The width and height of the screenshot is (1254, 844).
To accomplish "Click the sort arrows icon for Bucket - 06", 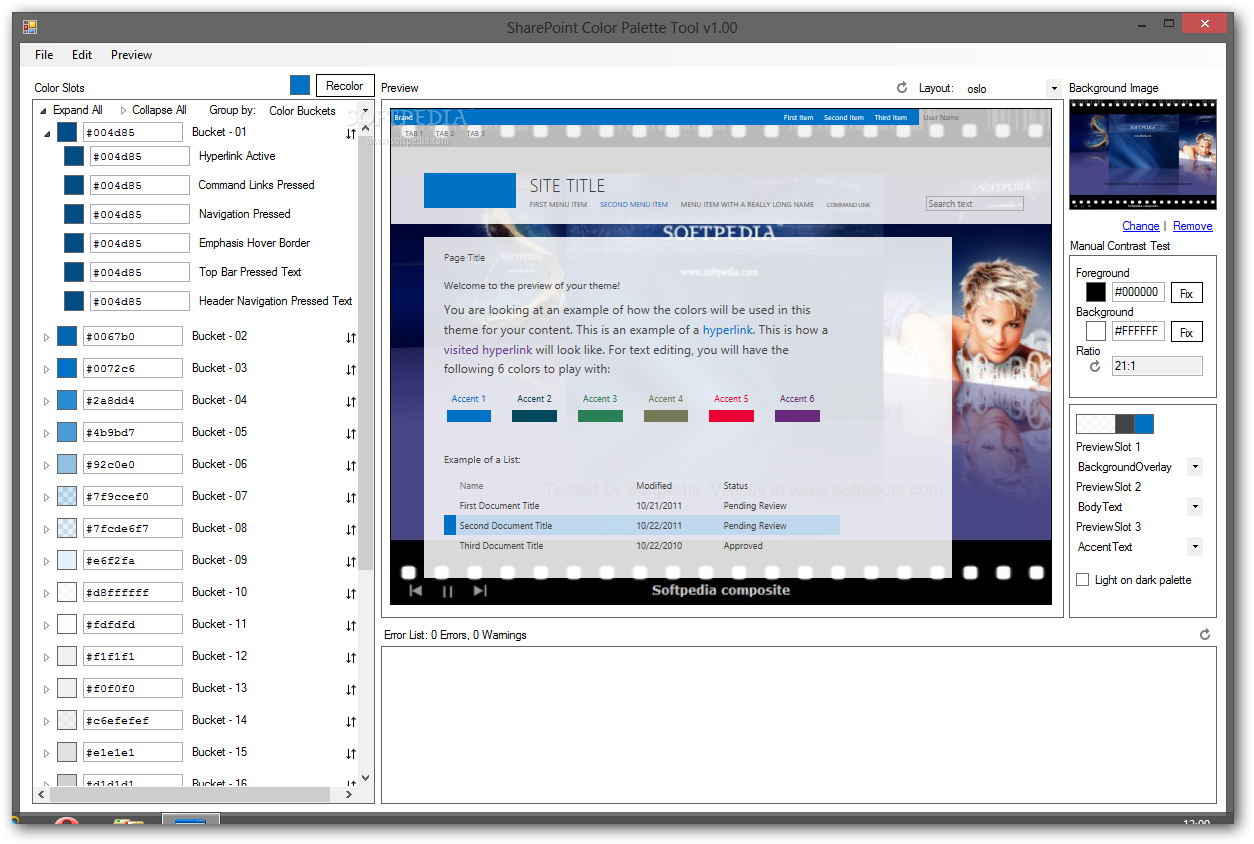I will (x=351, y=466).
